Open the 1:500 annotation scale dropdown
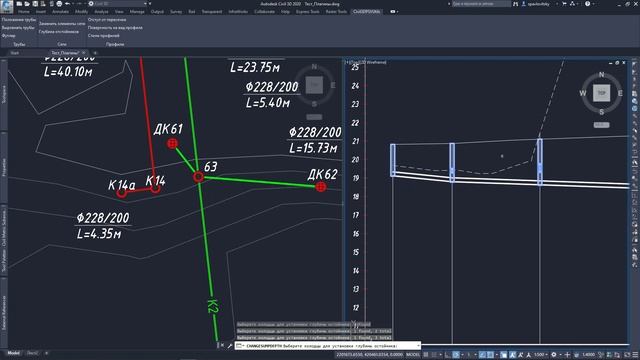The image size is (640, 360). (x=542, y=355)
